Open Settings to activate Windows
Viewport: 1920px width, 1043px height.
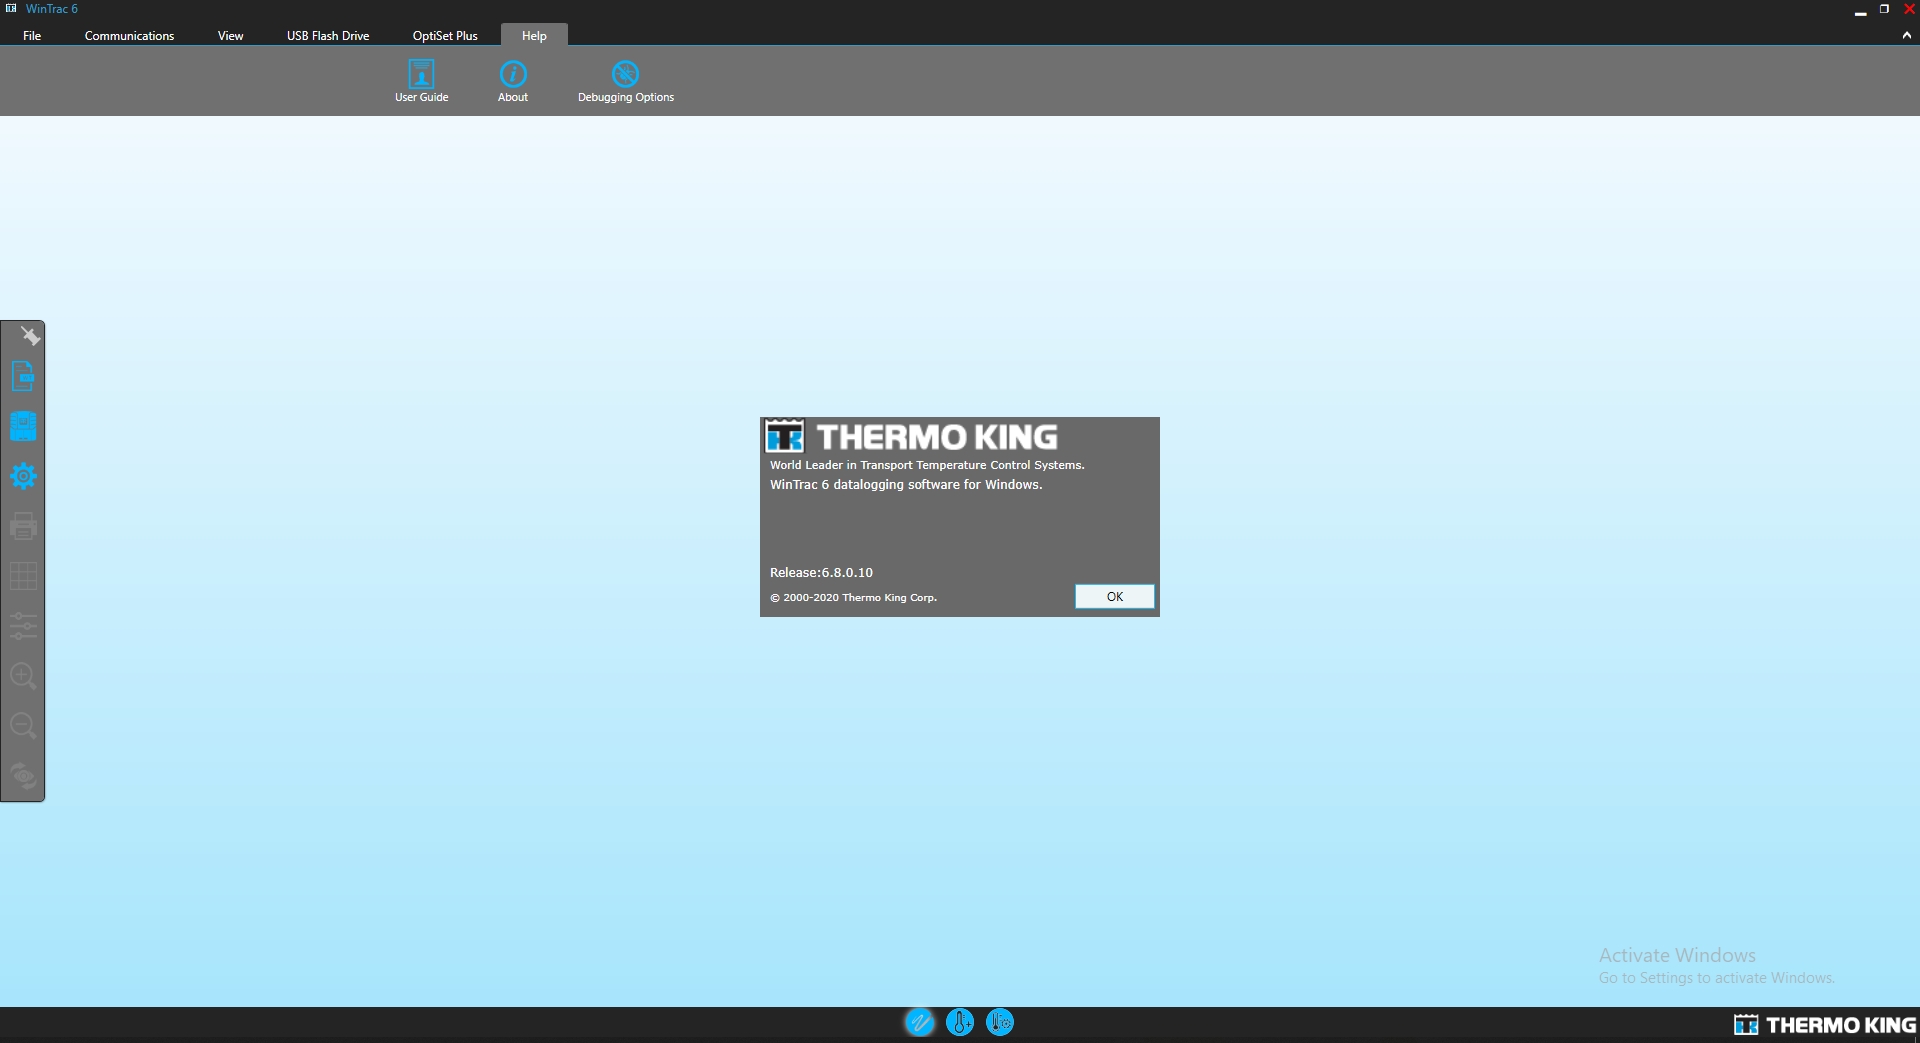click(x=1714, y=977)
